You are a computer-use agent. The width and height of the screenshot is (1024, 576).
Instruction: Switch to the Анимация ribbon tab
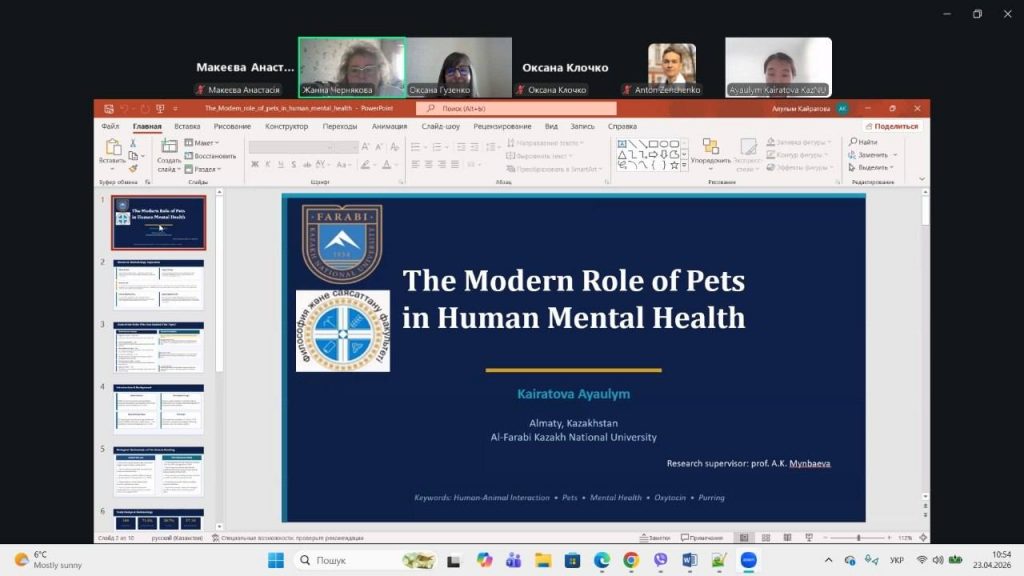[389, 127]
